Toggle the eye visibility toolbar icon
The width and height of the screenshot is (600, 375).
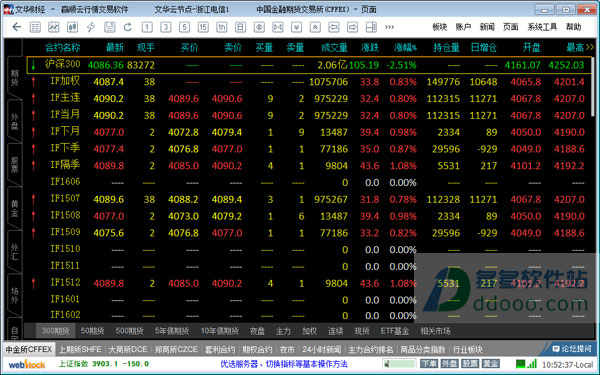pyautogui.click(x=259, y=27)
